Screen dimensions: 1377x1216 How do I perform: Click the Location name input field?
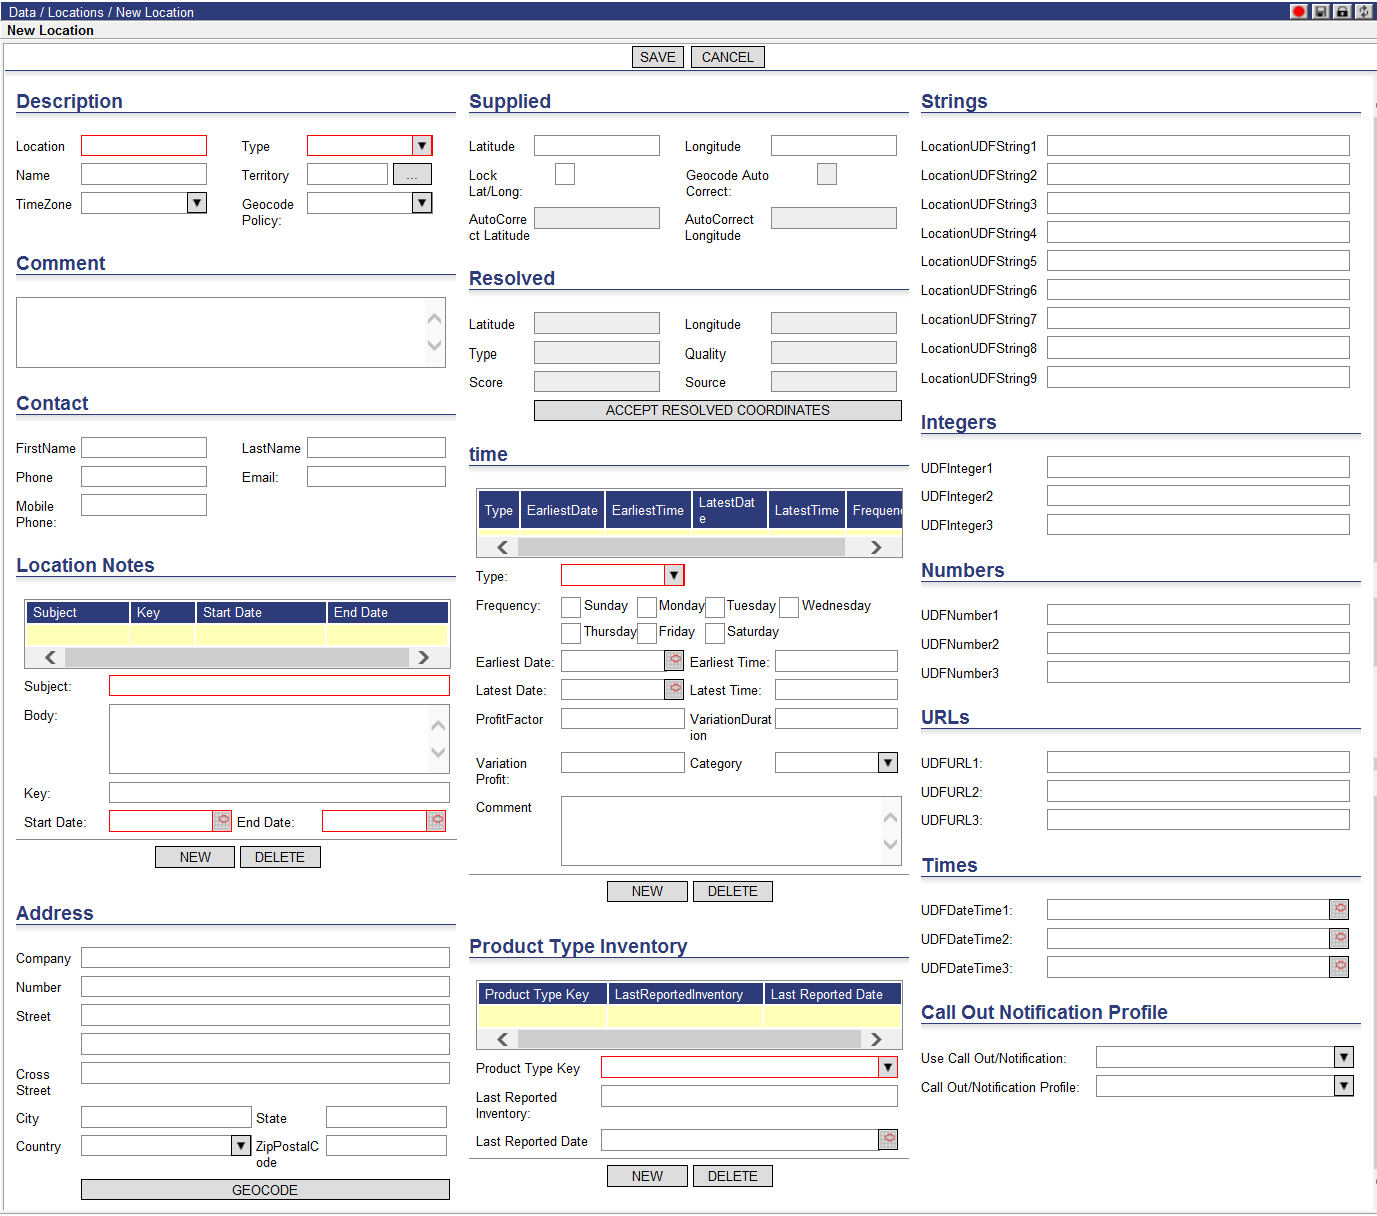click(x=144, y=145)
